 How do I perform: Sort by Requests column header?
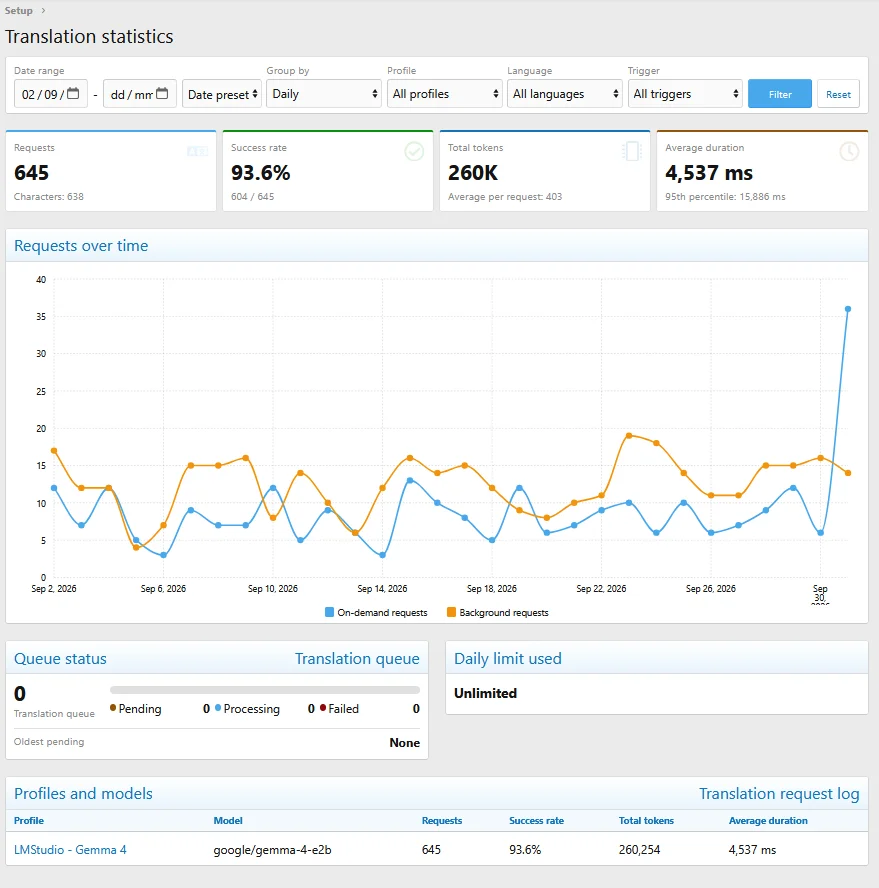[442, 821]
